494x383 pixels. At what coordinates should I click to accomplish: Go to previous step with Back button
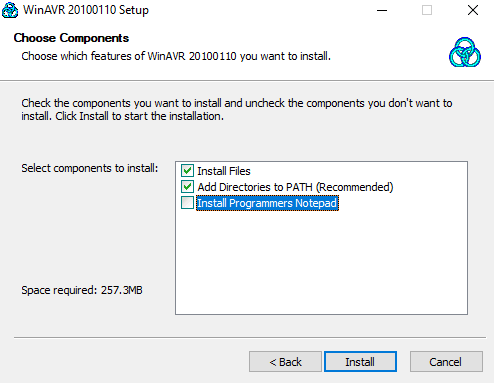(285, 362)
